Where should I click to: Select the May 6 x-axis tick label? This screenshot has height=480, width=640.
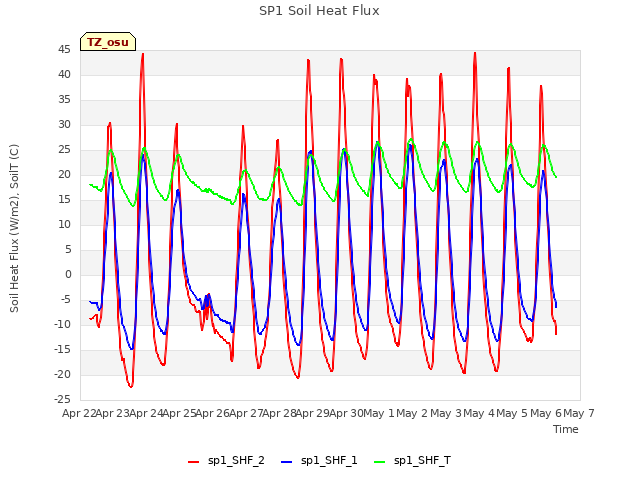coord(546,413)
